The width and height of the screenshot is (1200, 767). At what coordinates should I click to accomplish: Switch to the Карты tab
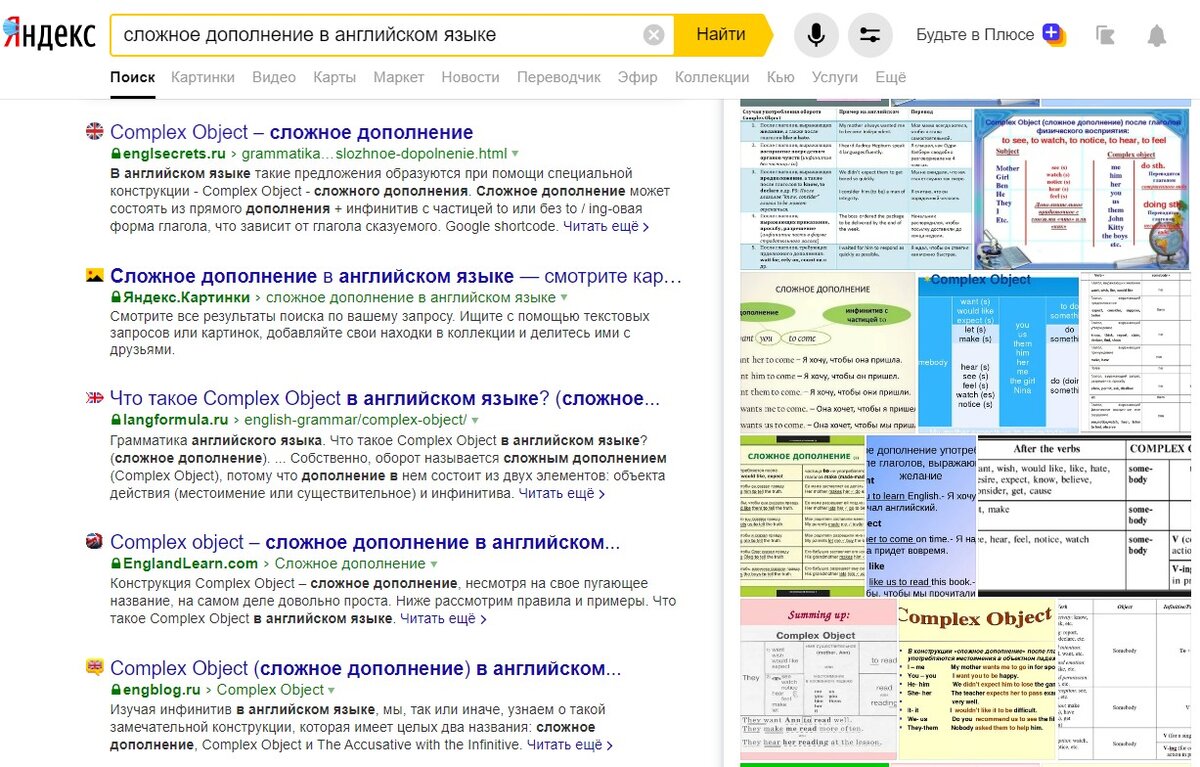click(x=334, y=77)
